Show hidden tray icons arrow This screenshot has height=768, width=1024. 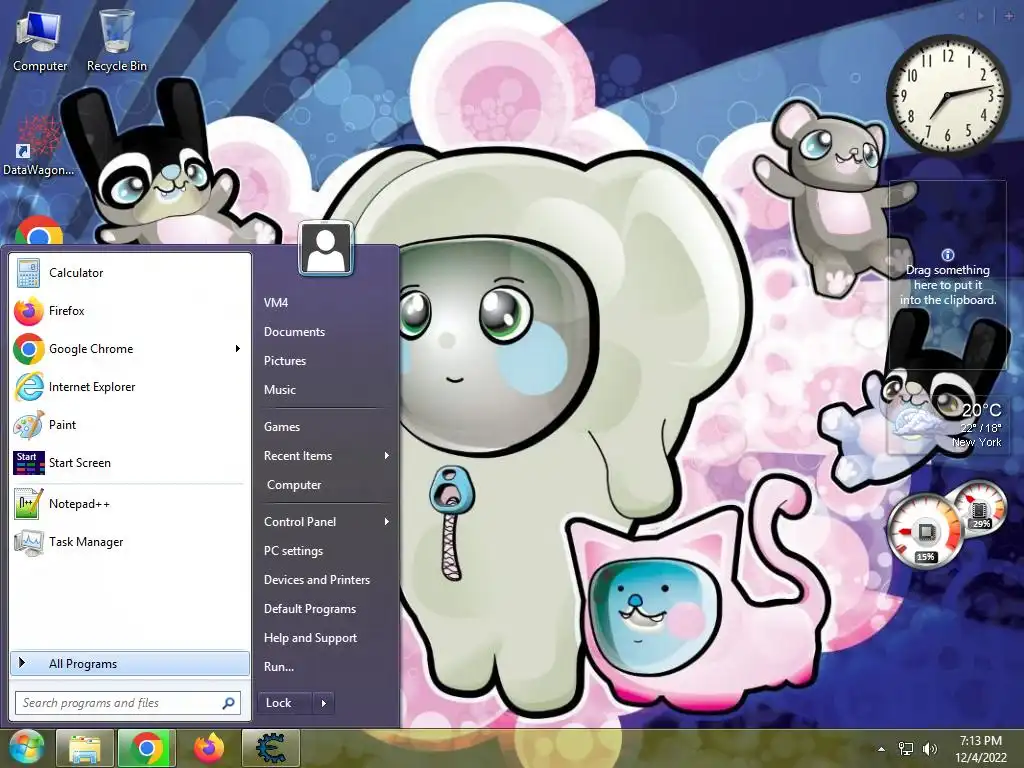click(882, 749)
